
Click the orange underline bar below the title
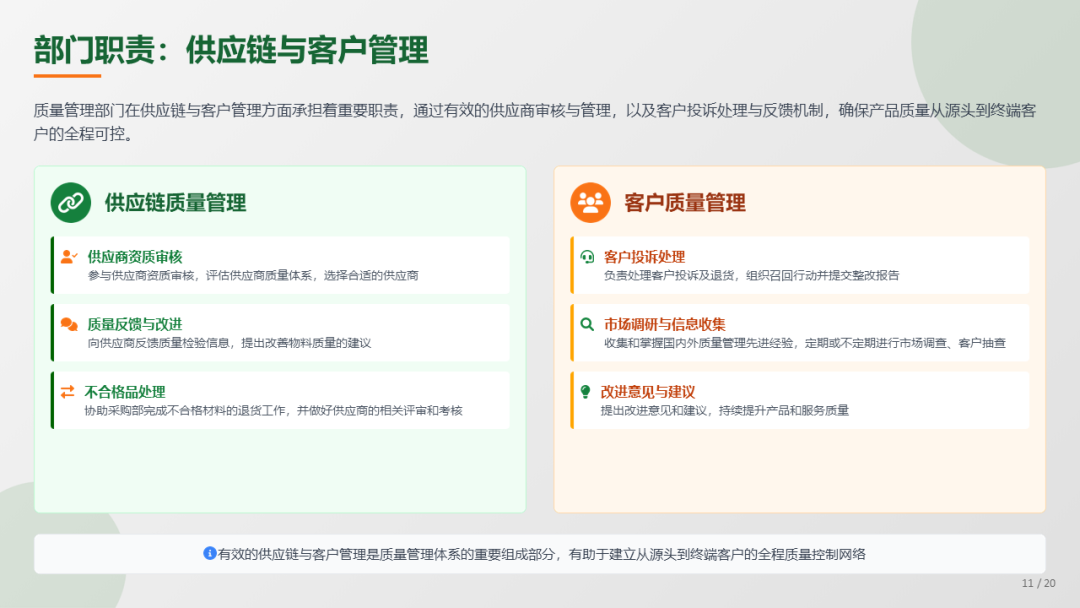(67, 75)
